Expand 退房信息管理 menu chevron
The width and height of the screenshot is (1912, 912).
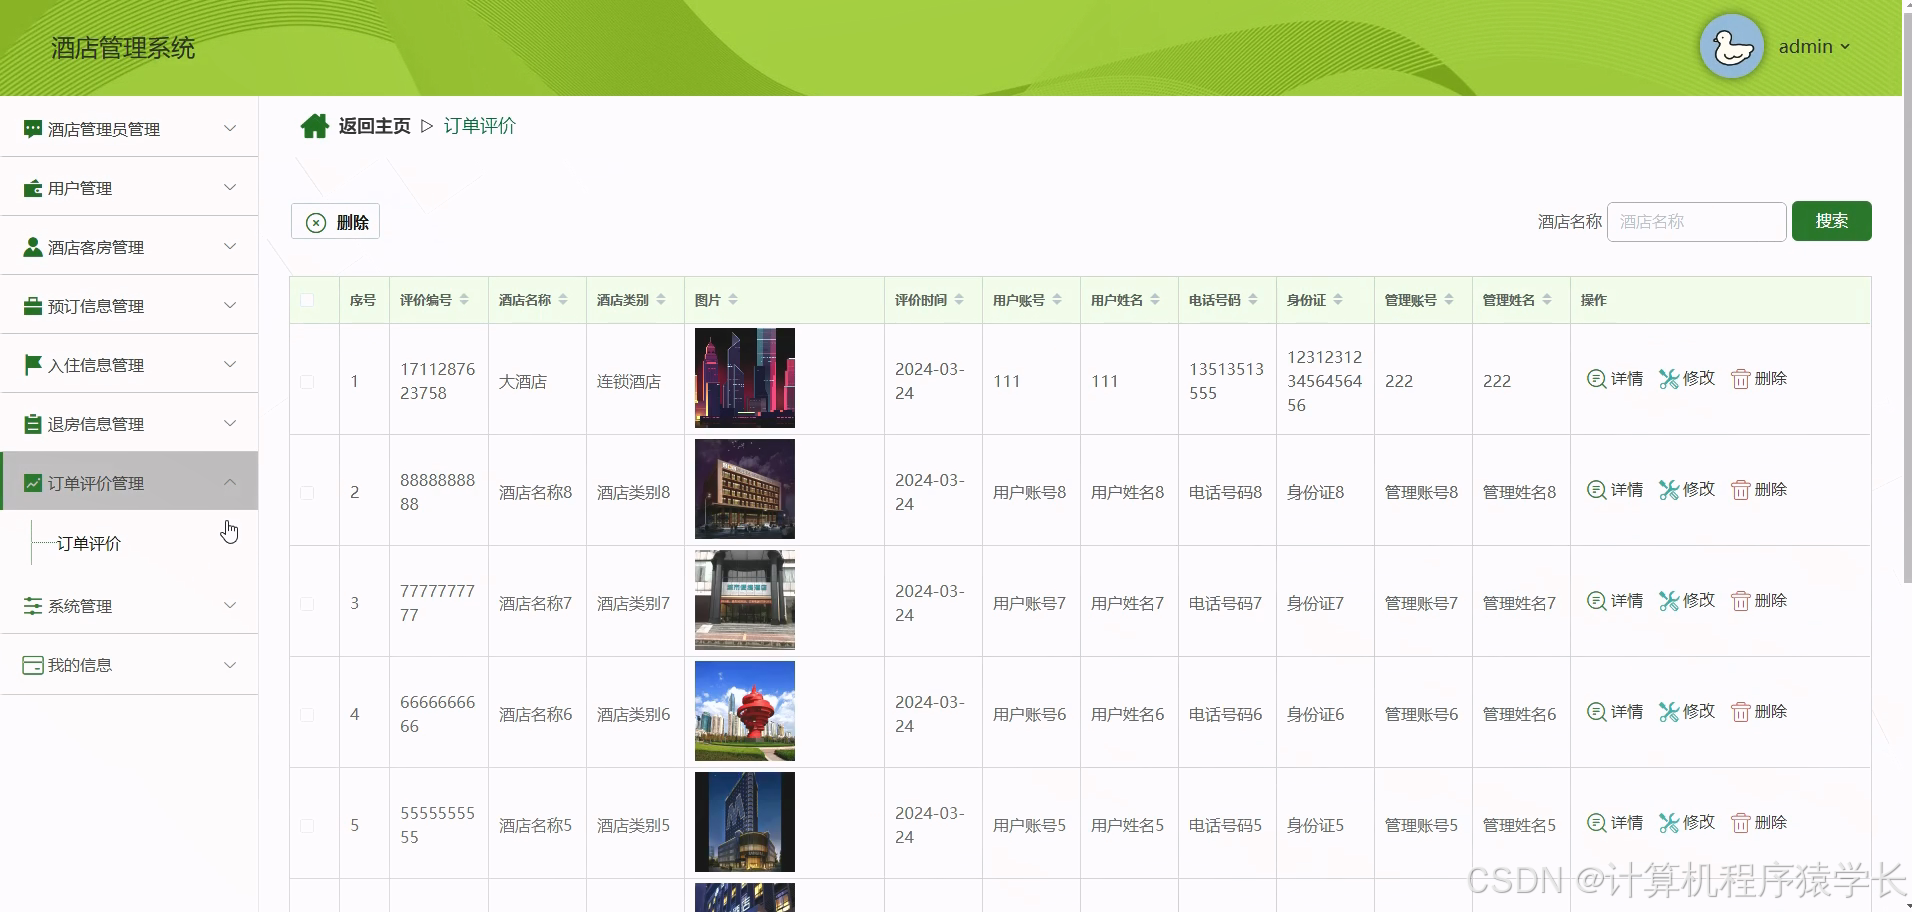(x=230, y=423)
